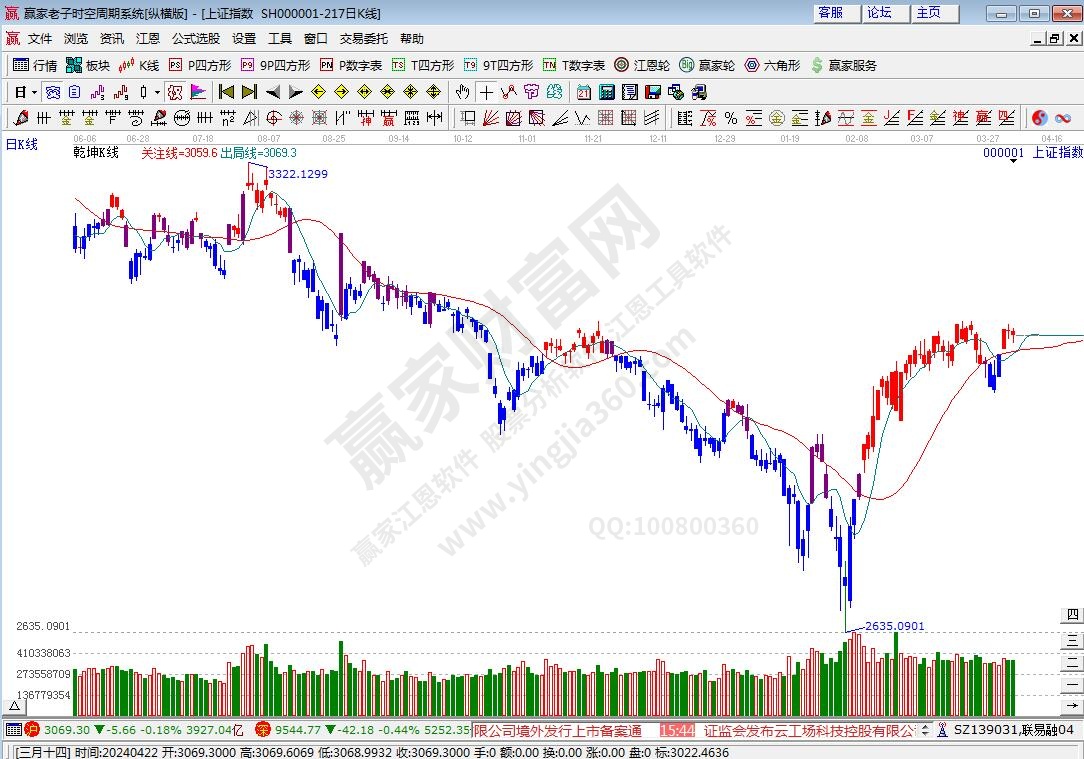Click the 论坛 forum button
Screen dimensions: 1084x759
point(880,13)
